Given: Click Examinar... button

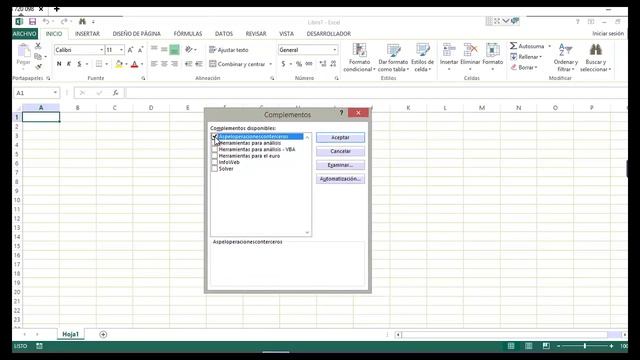Looking at the screenshot, I should click(x=340, y=165).
